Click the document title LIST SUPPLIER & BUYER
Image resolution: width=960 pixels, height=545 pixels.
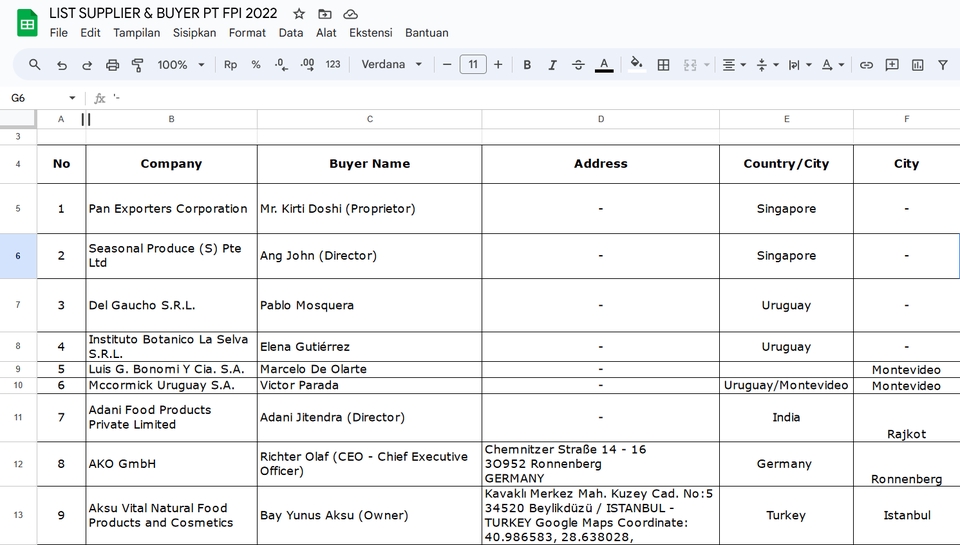pyautogui.click(x=163, y=13)
